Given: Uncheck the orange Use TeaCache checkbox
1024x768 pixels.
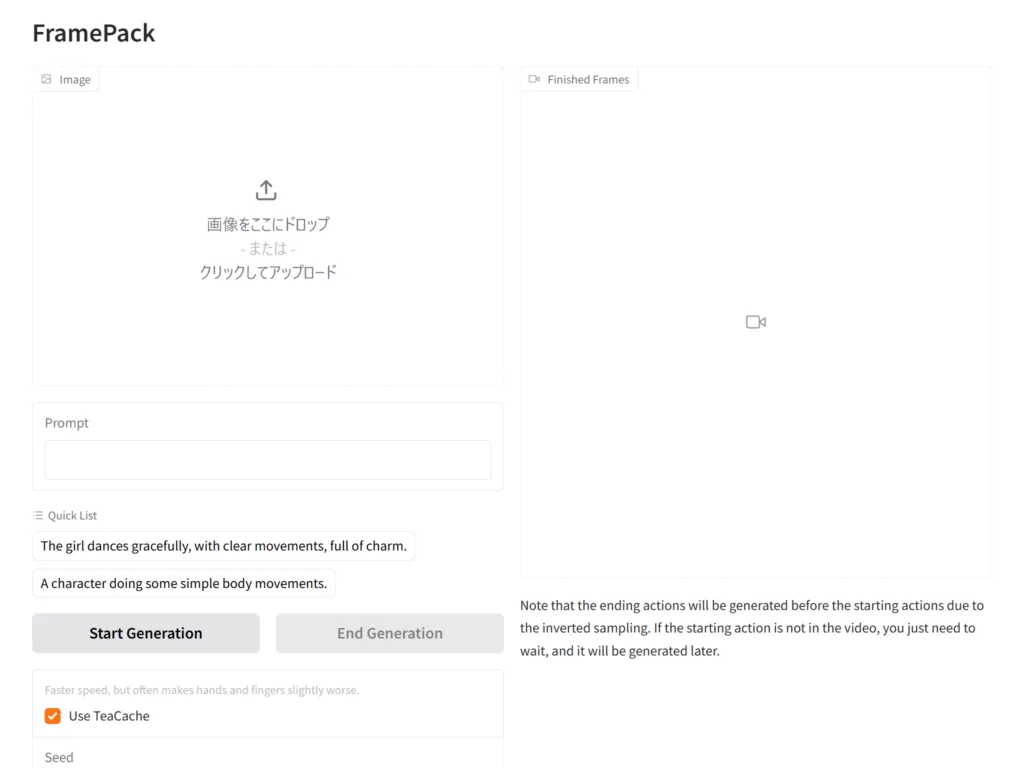Looking at the screenshot, I should 53,716.
